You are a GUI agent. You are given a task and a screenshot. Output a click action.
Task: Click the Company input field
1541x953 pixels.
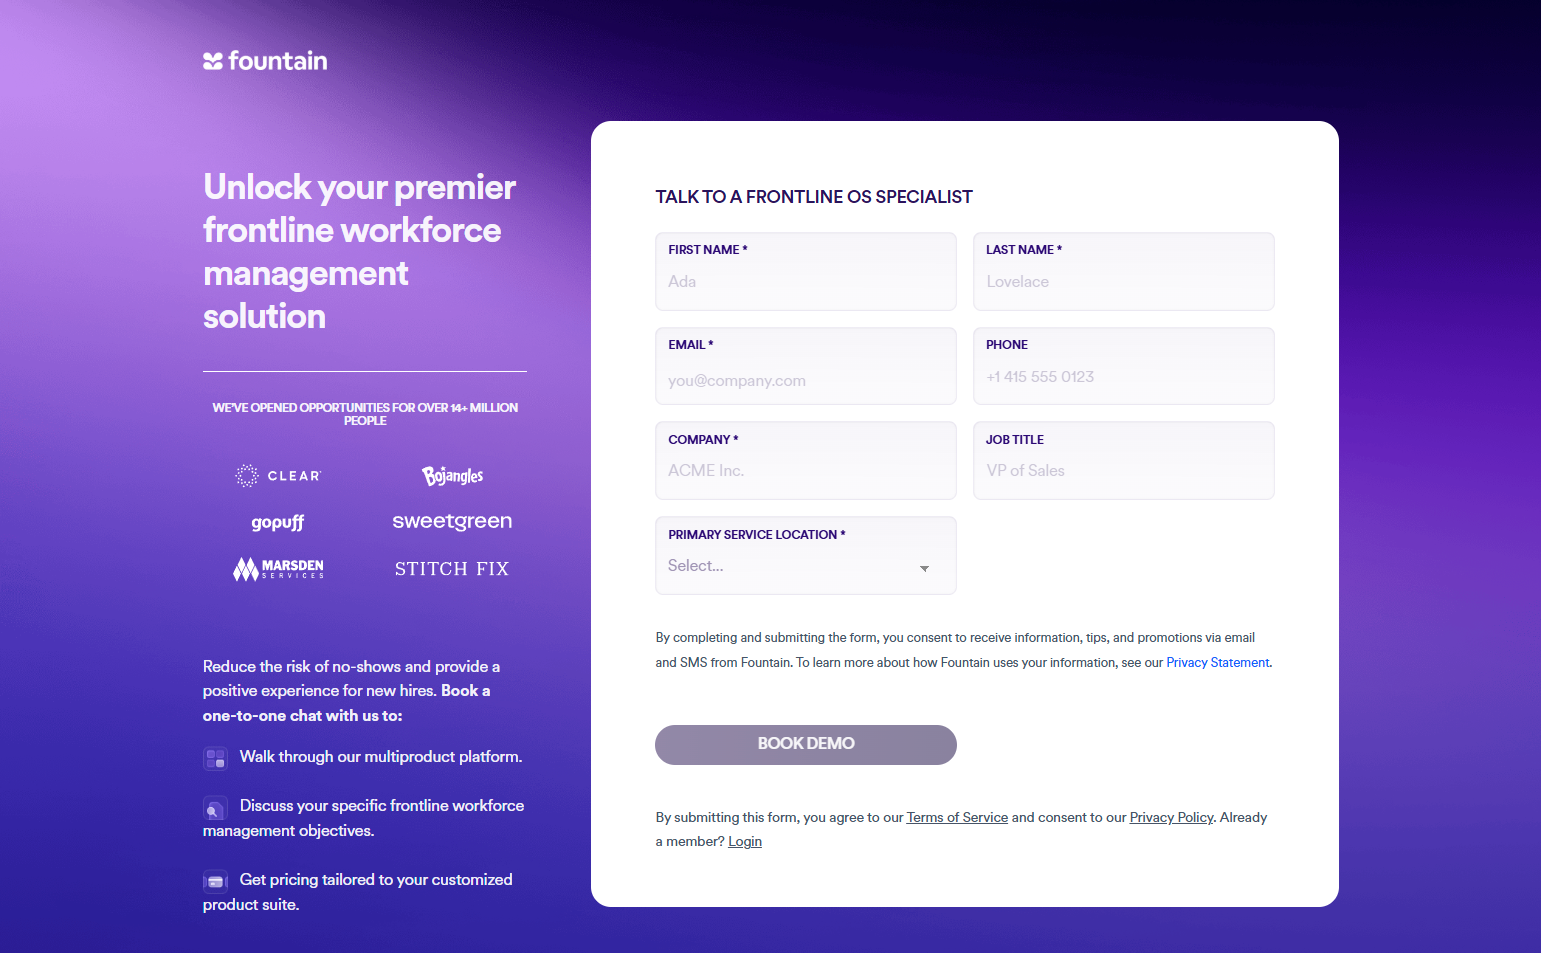[x=805, y=471]
